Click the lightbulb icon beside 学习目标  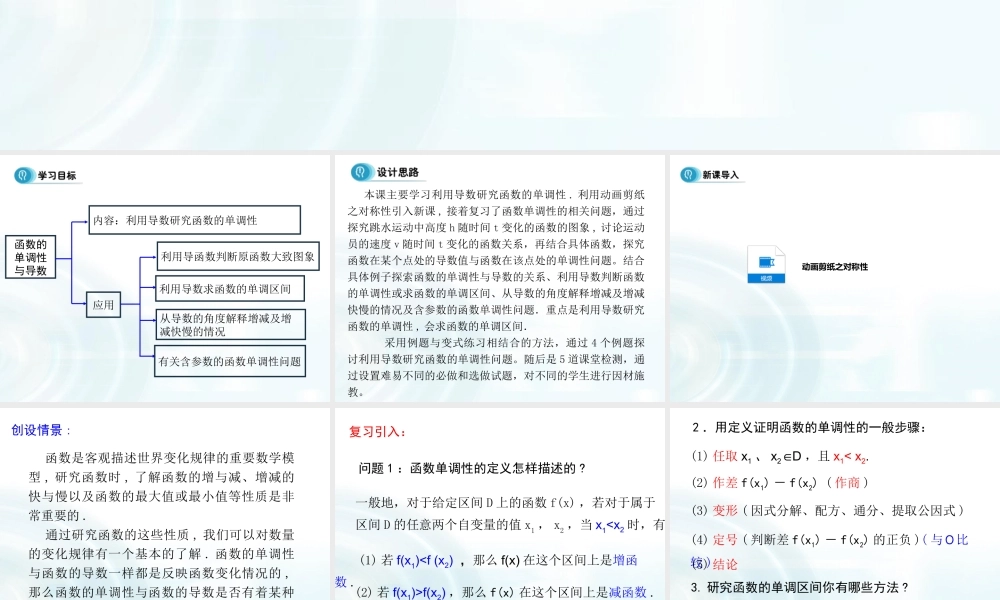tap(23, 173)
